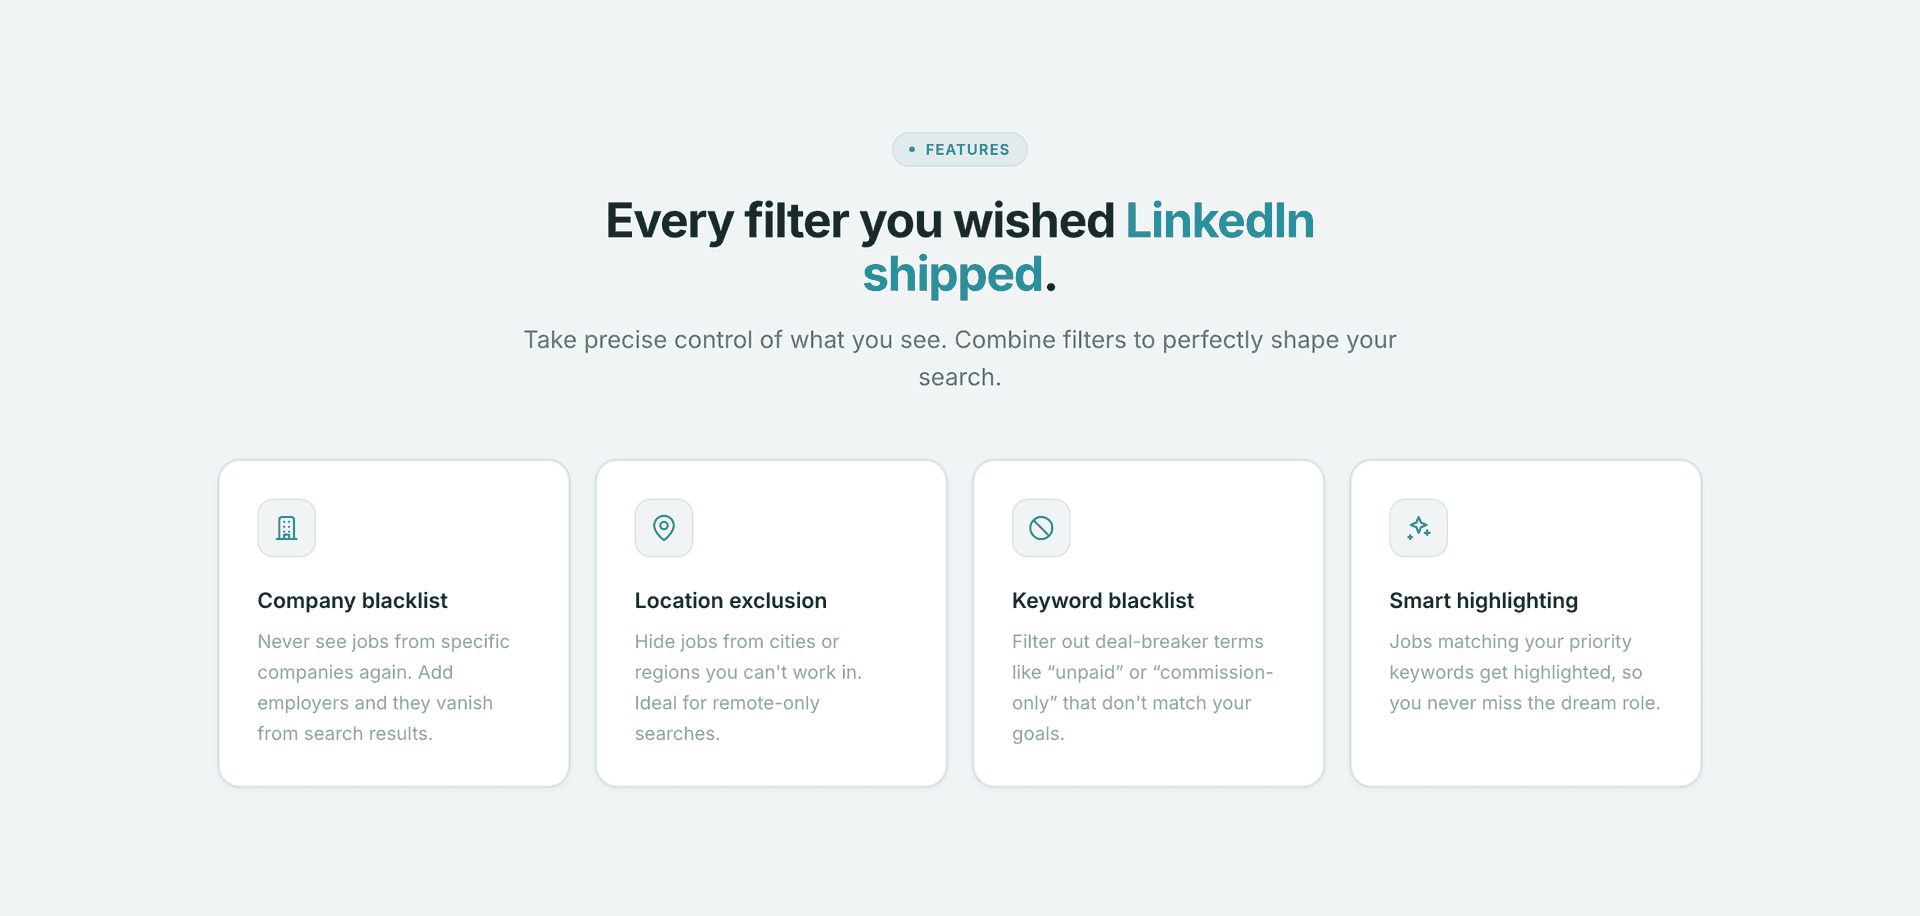1920x916 pixels.
Task: Click the Every filter you wished heading text
Action: pos(860,221)
